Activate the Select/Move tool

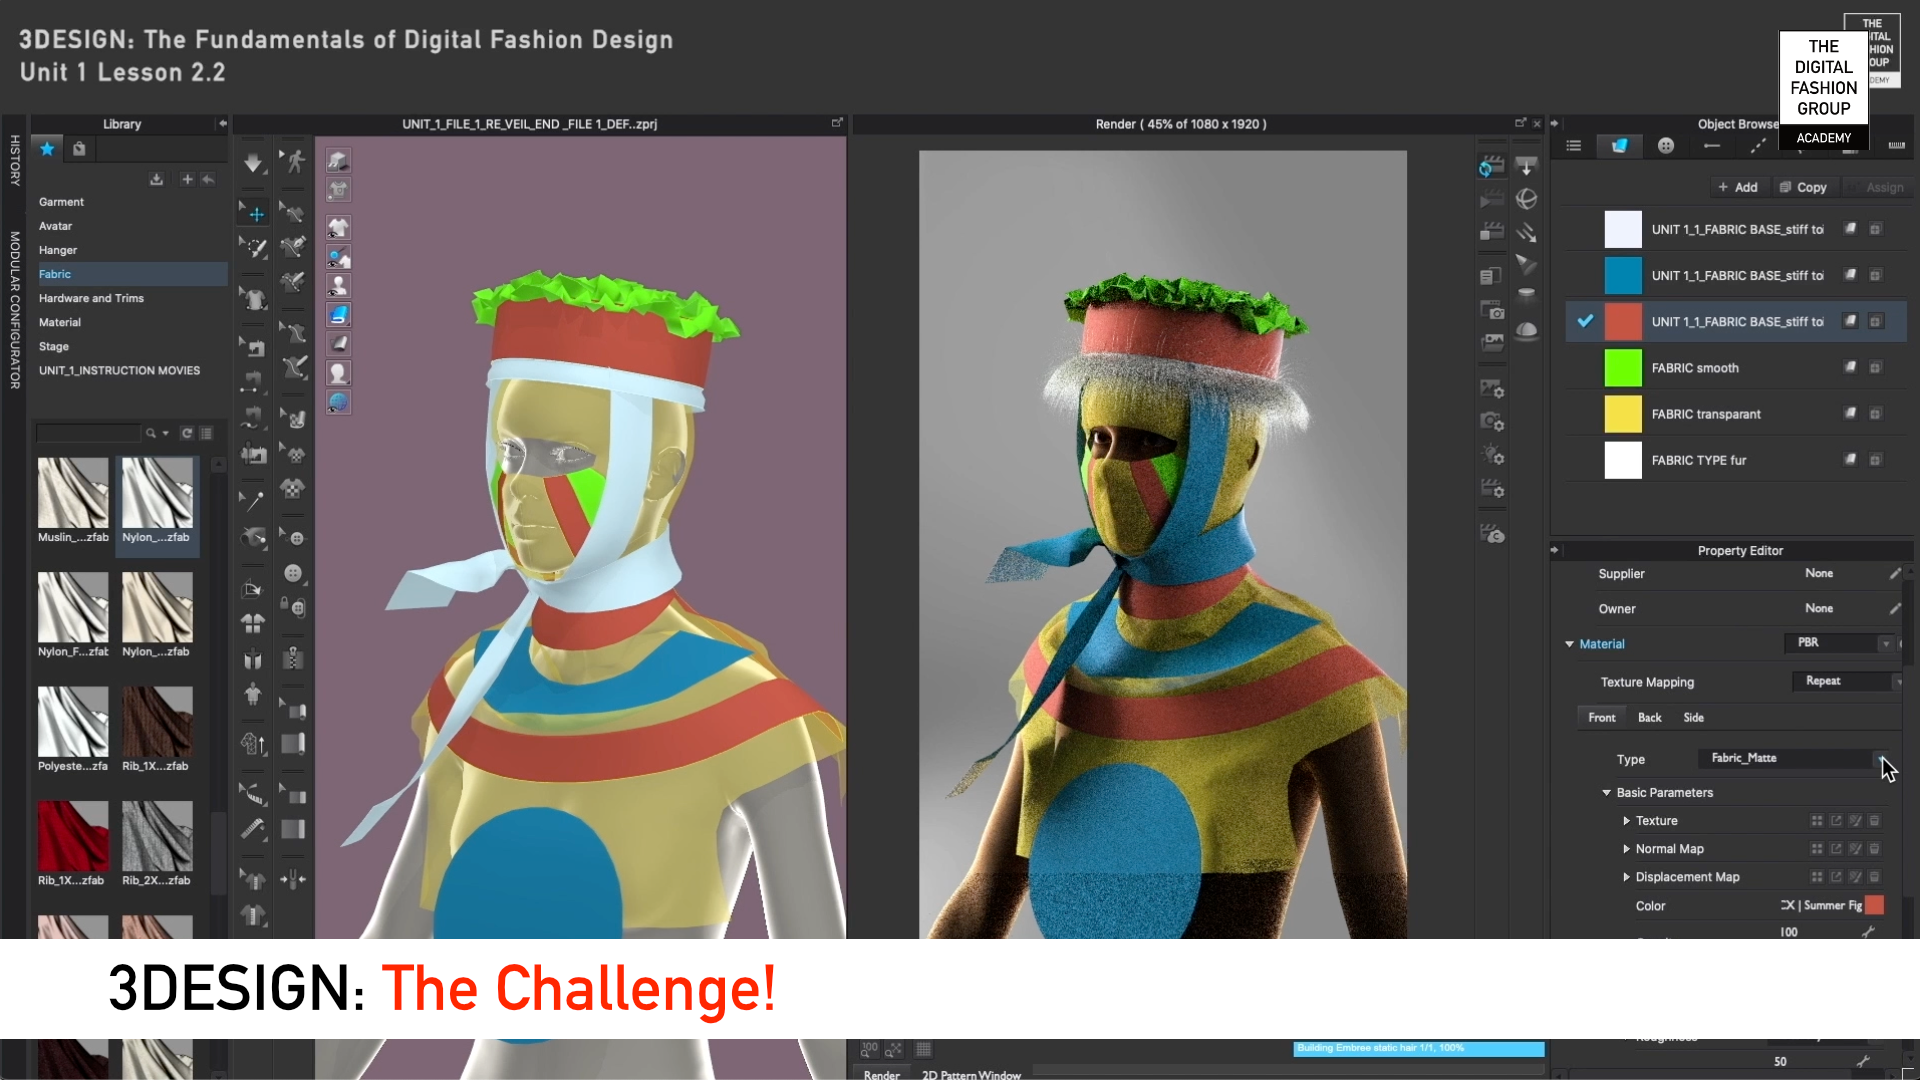pyautogui.click(x=254, y=213)
